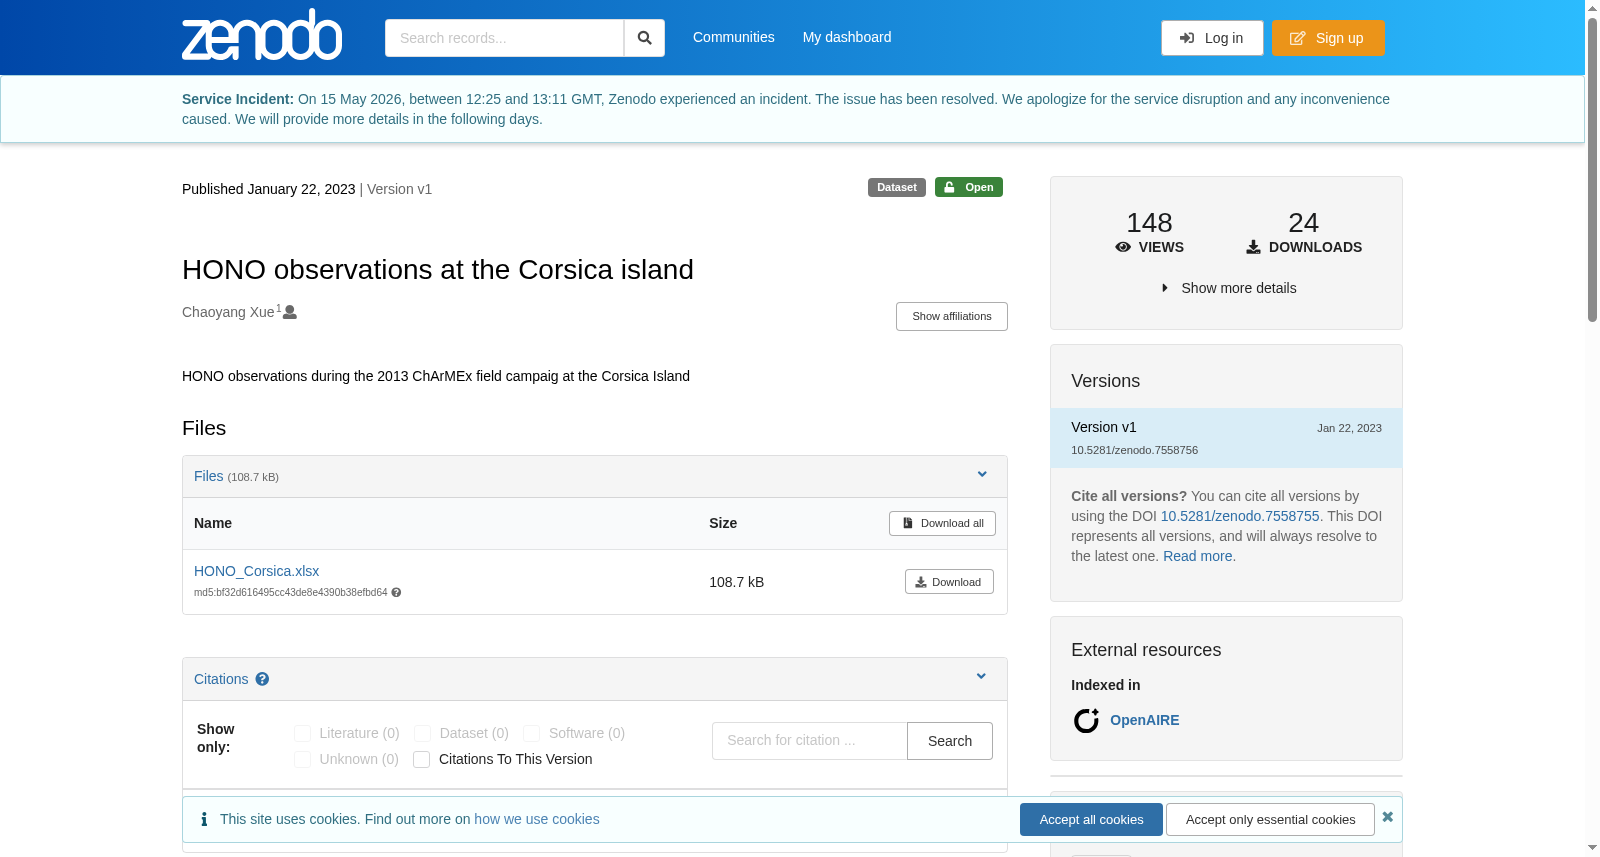Click the 10.5281/zenodo.7558756 DOI text
This screenshot has width=1600, height=857.
(1134, 450)
